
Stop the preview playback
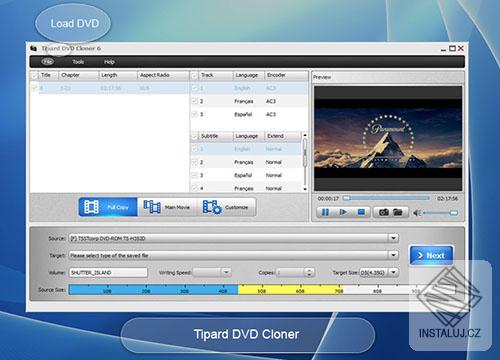click(361, 212)
